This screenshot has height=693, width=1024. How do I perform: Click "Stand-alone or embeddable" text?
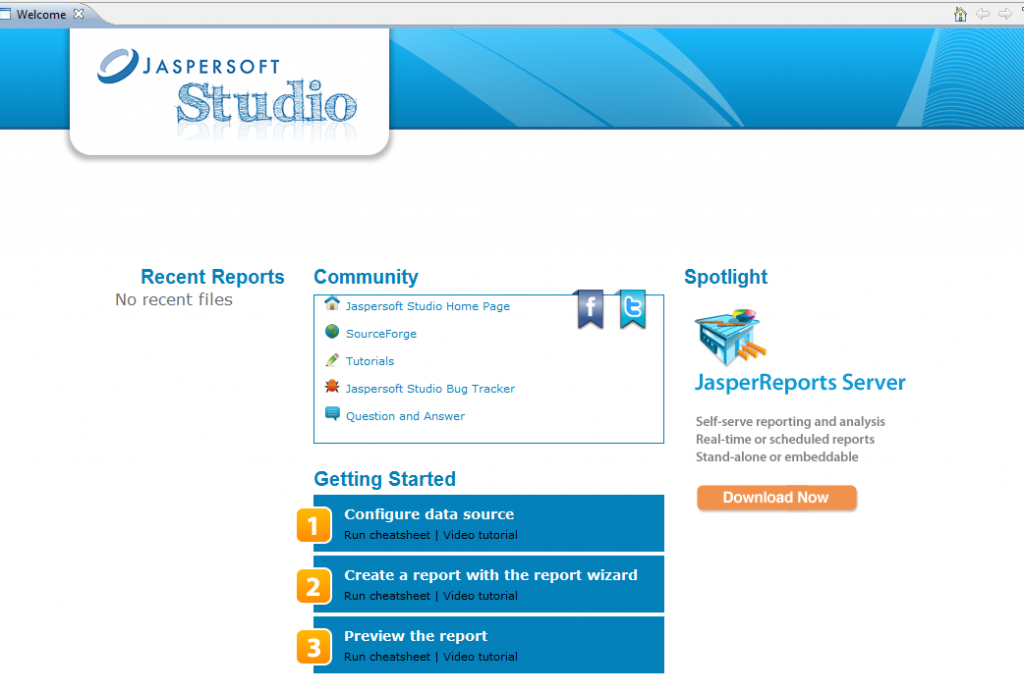click(x=777, y=457)
